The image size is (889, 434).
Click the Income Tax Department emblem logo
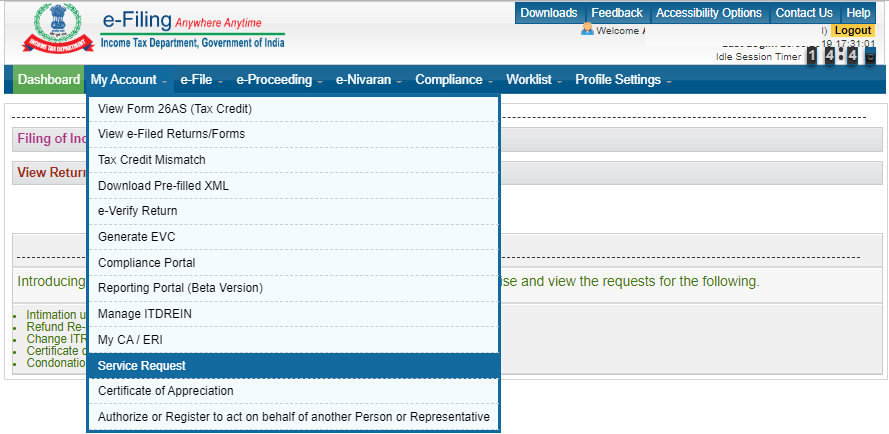point(57,28)
